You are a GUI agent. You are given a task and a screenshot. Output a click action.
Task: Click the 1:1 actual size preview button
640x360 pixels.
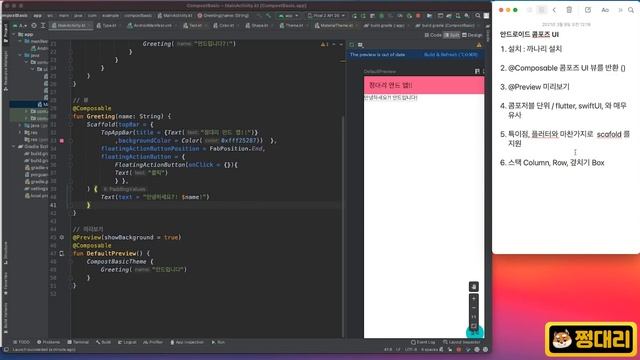pos(473,317)
